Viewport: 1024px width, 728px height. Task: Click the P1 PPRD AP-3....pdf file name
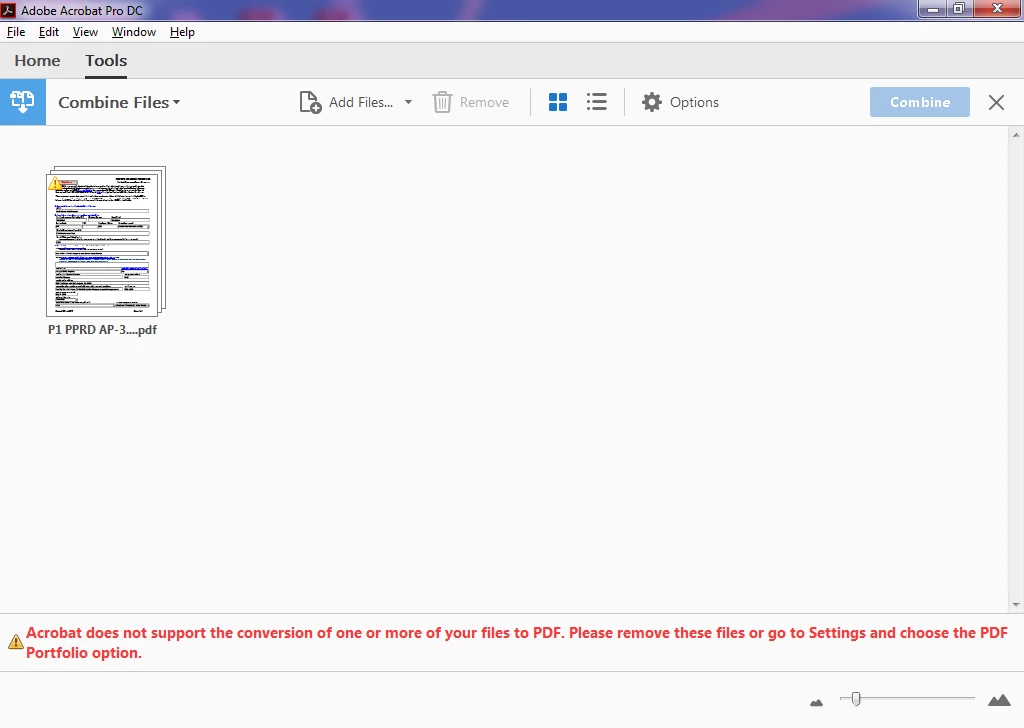[103, 330]
